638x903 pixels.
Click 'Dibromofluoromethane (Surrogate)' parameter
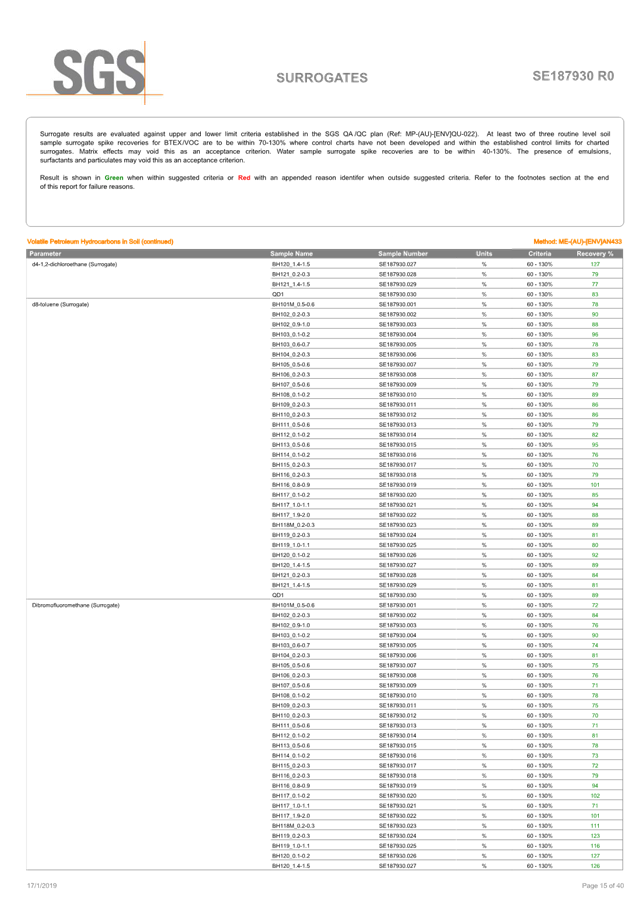[x=75, y=605]
